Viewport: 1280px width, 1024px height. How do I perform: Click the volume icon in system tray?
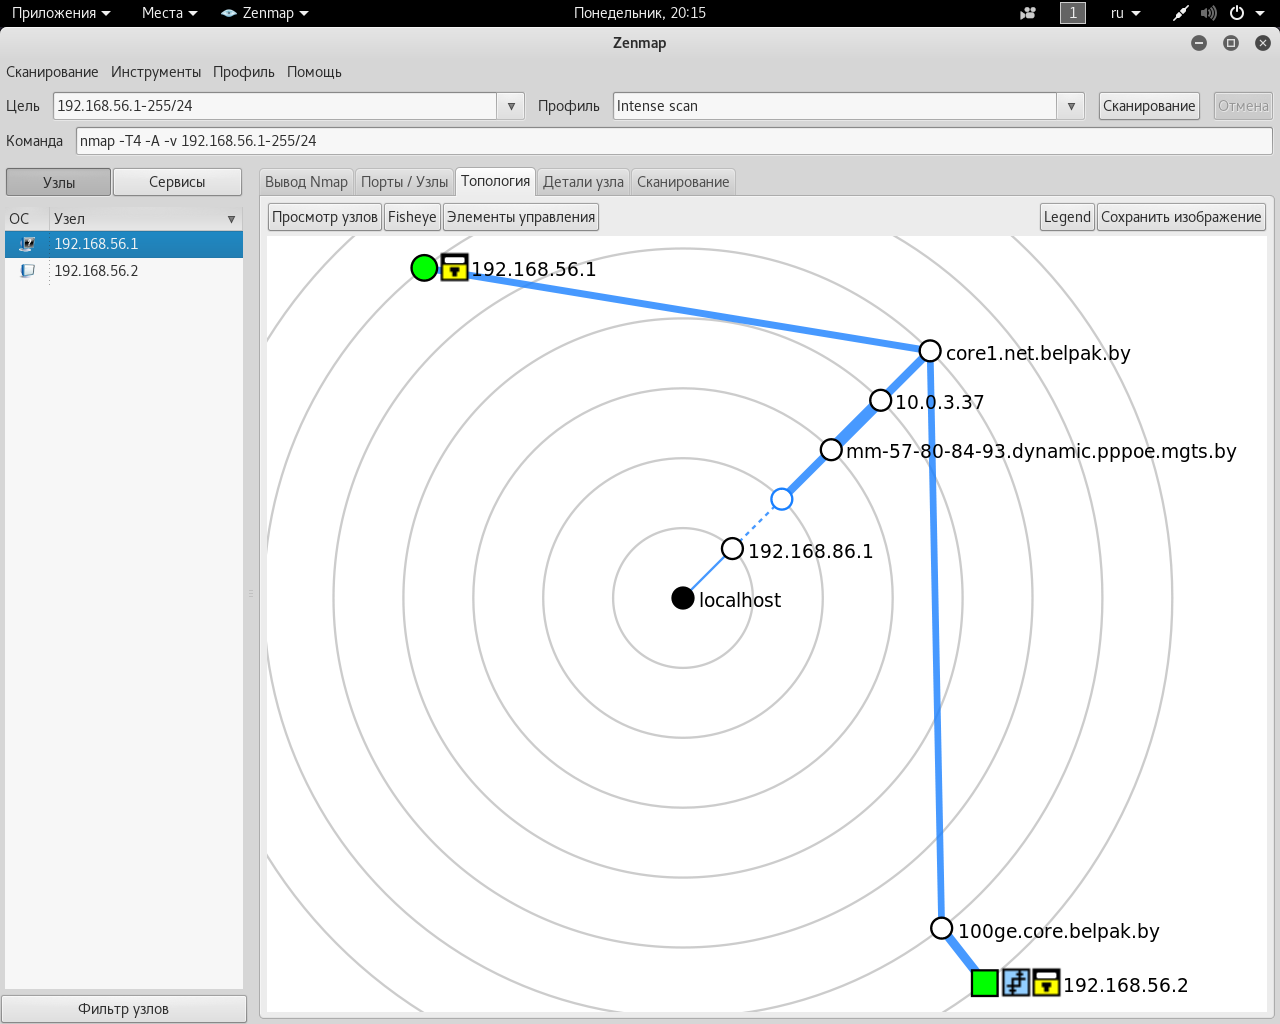tap(1208, 13)
